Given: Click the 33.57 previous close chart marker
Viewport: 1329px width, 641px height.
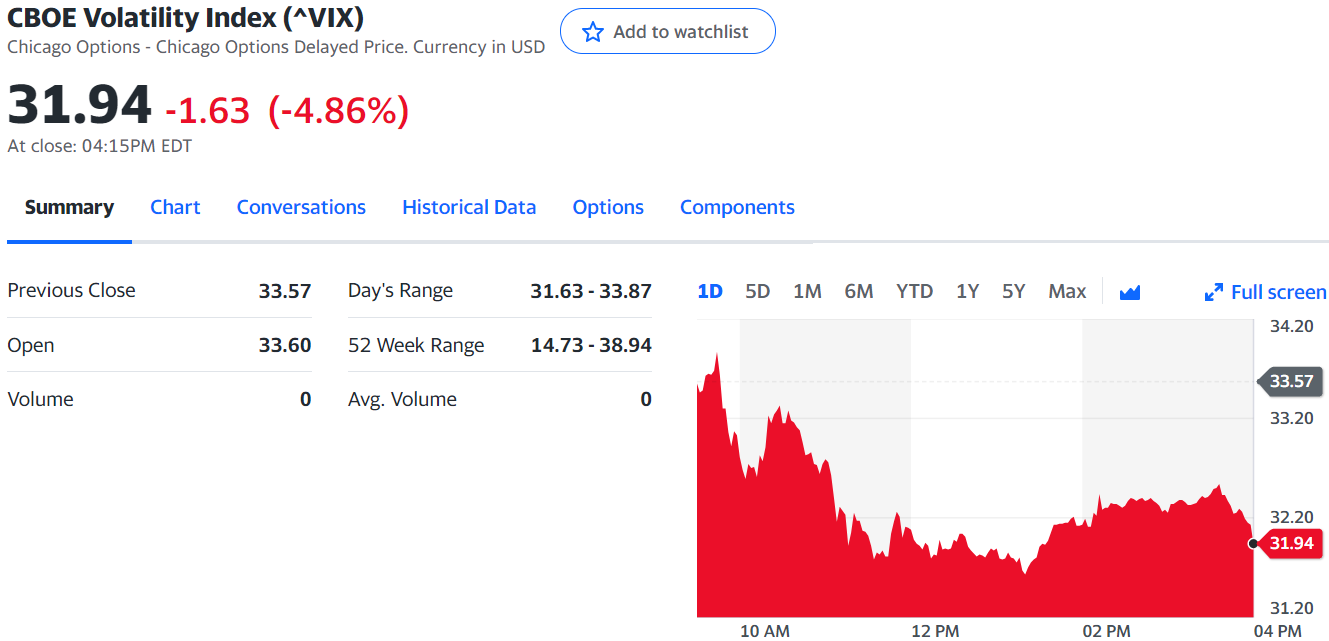Looking at the screenshot, I should pos(1290,381).
